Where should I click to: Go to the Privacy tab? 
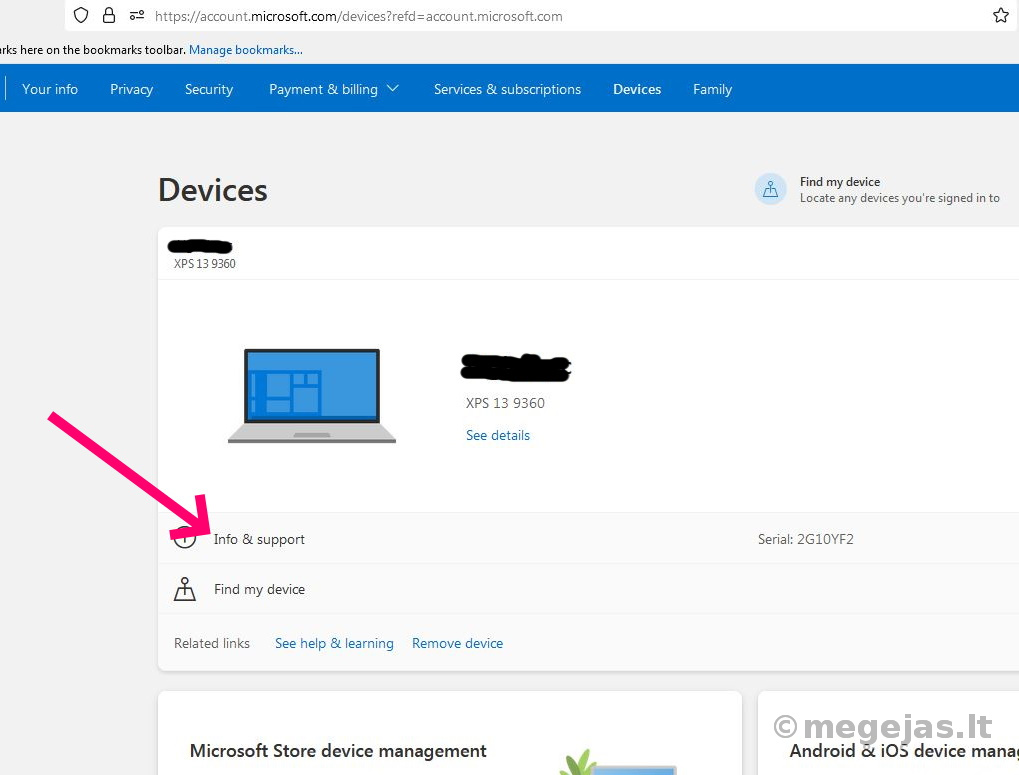tap(131, 89)
